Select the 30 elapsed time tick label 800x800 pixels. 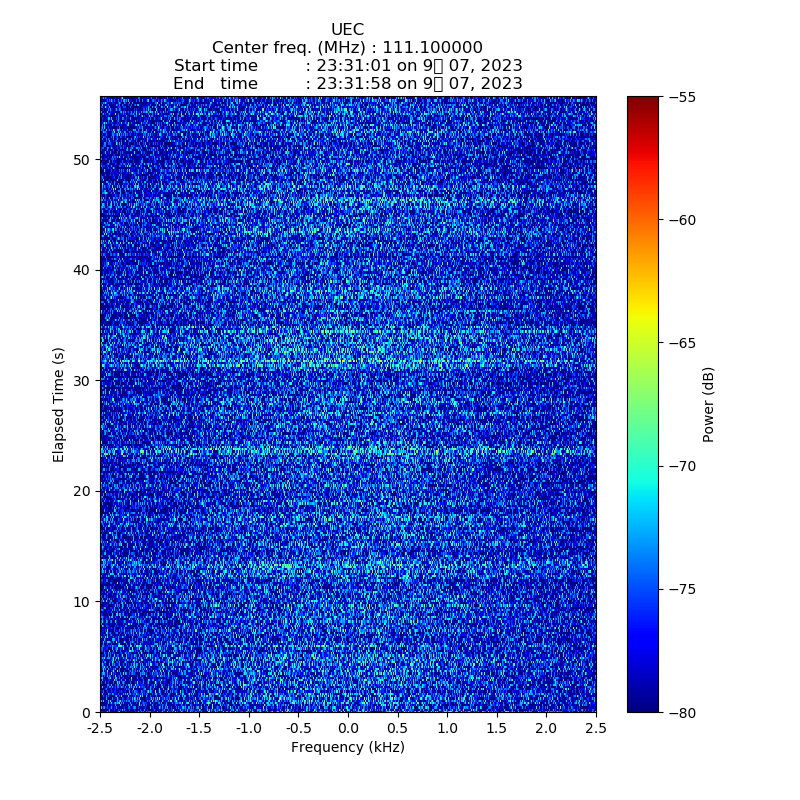coord(82,381)
